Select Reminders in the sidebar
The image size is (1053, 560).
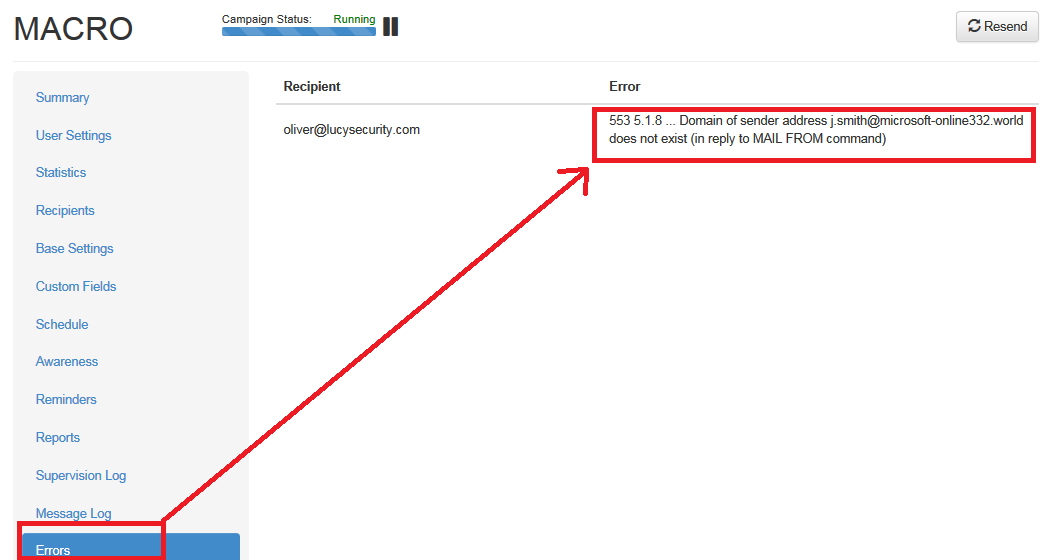[66, 400]
